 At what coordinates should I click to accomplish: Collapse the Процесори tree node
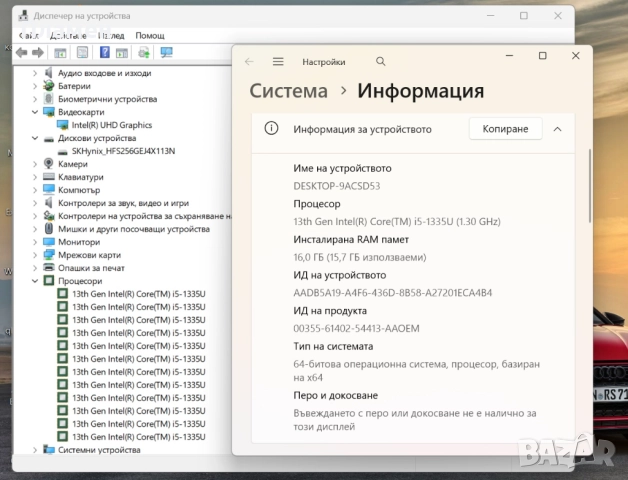(x=35, y=281)
